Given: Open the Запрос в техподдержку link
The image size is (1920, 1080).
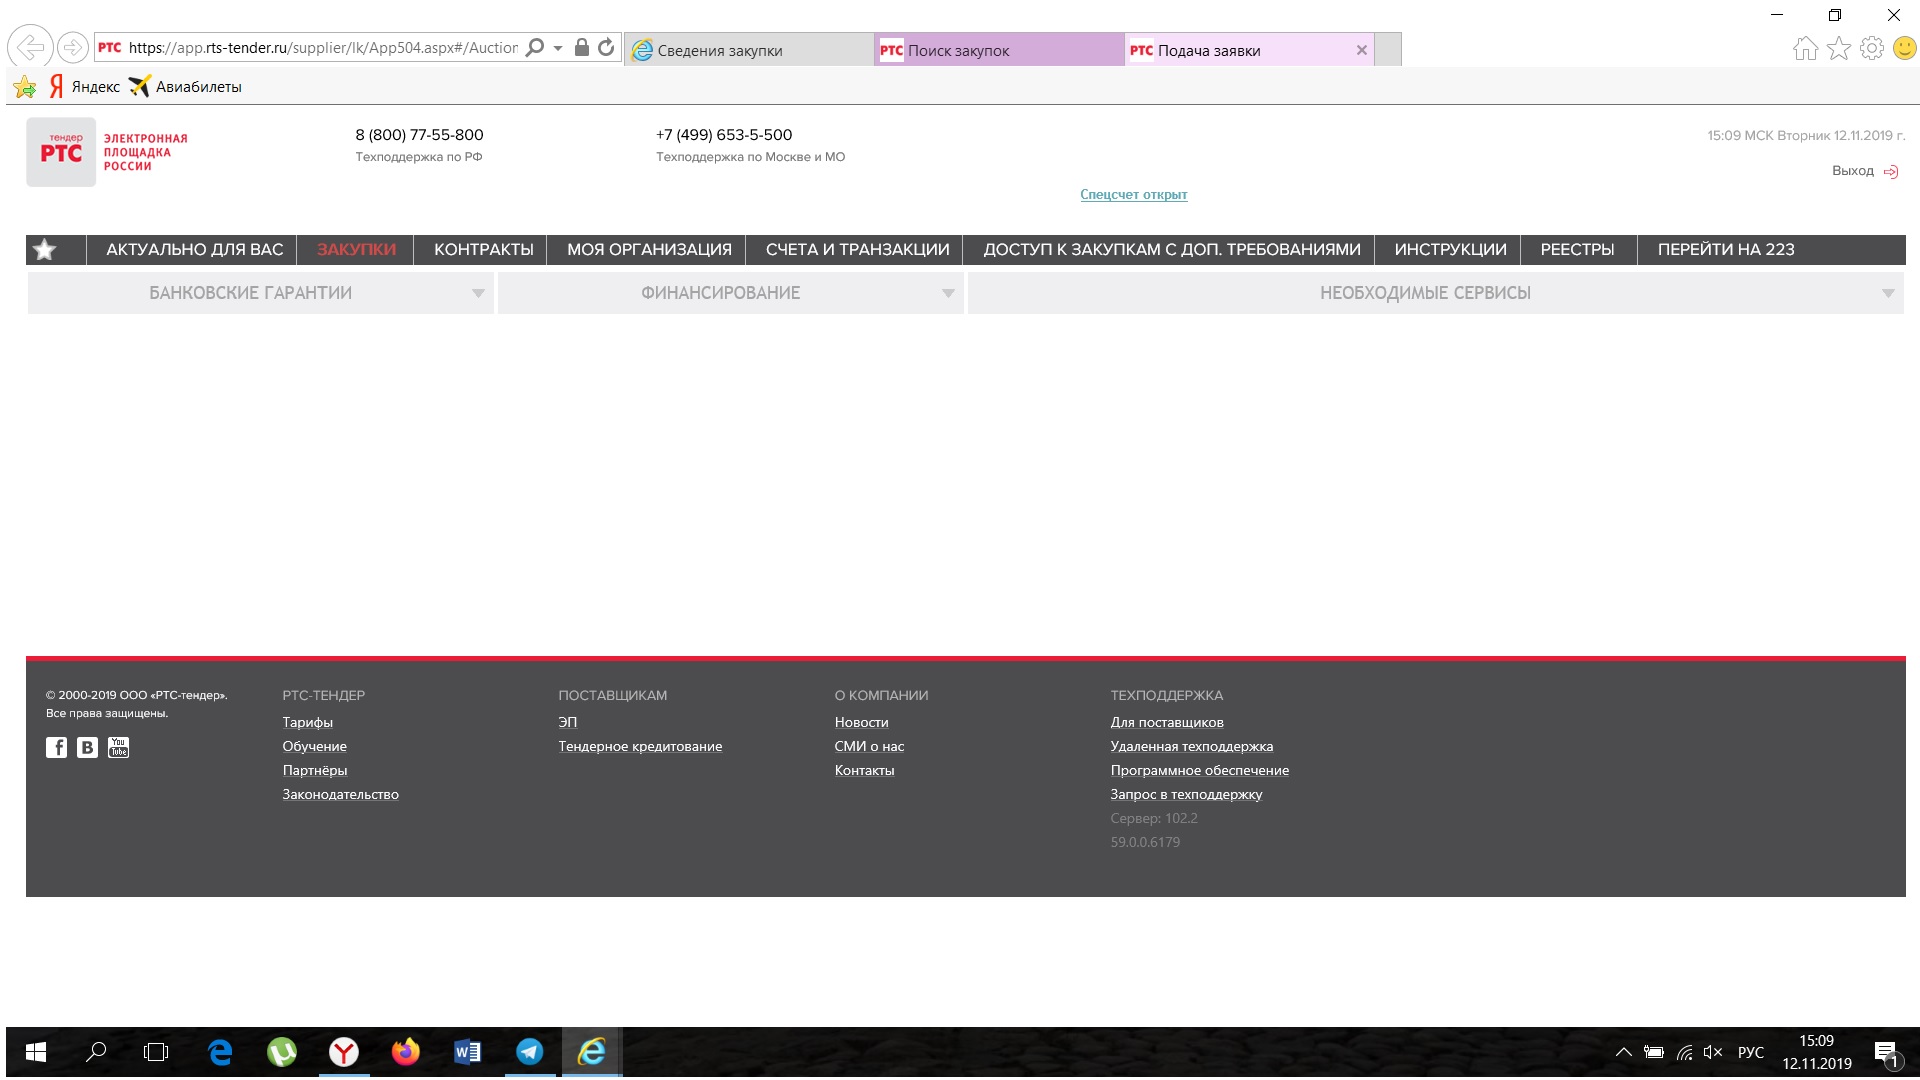Looking at the screenshot, I should 1186,795.
